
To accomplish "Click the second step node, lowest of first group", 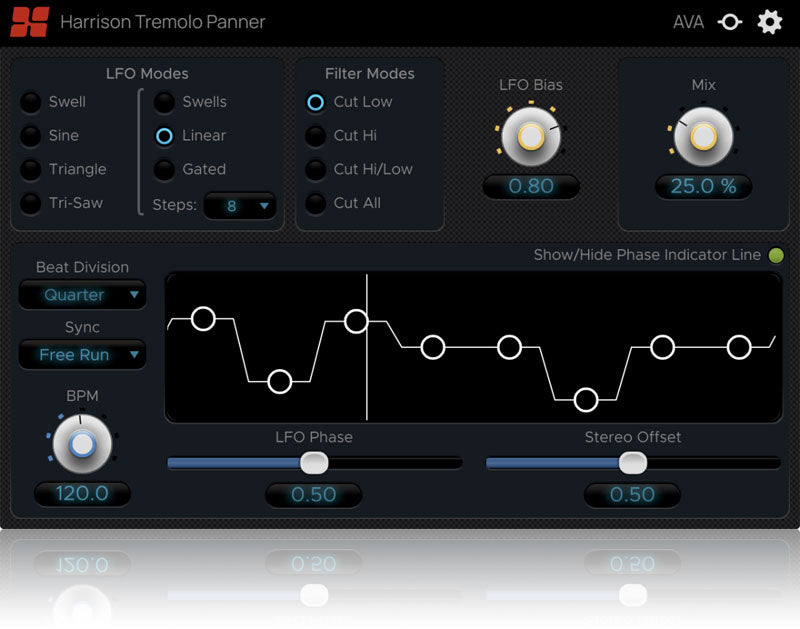I will 280,382.
